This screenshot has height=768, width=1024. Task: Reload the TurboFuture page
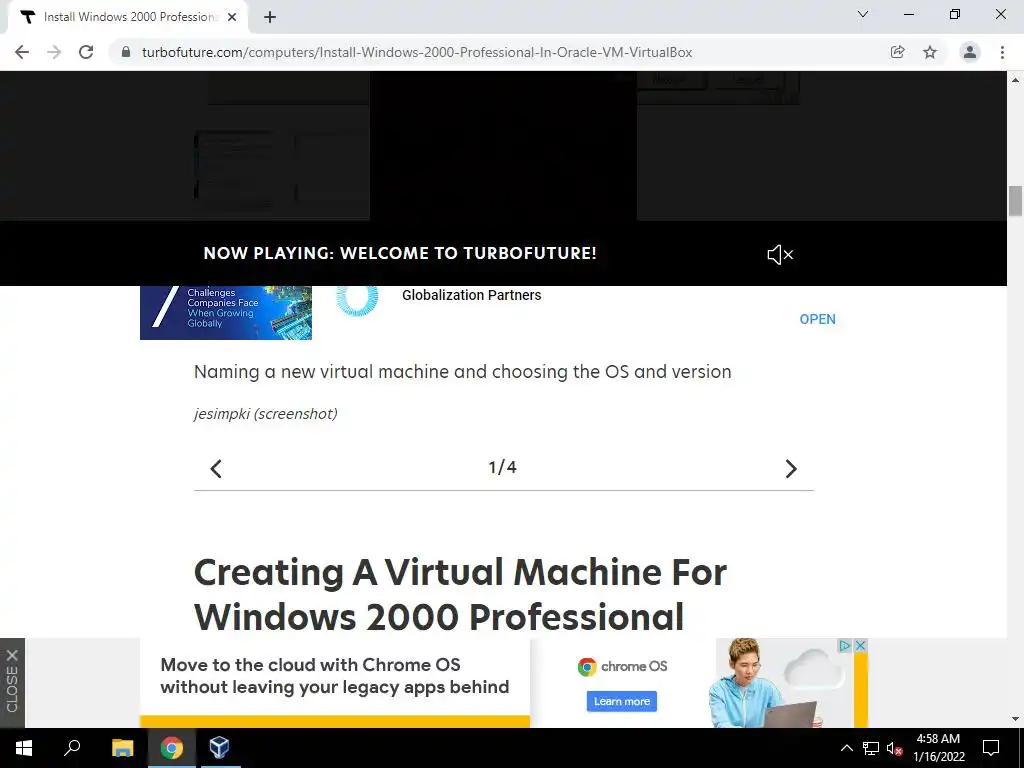(x=86, y=52)
